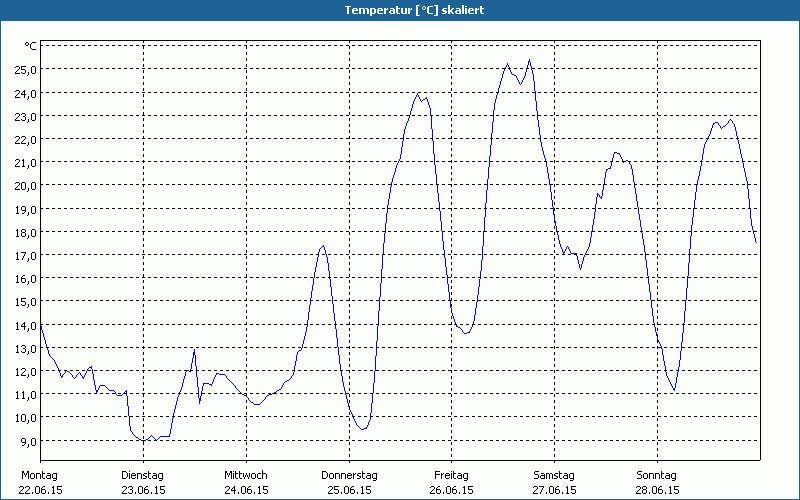Screen dimensions: 800x500
Task: Click the 23.06.15 date label
Action: pyautogui.click(x=143, y=490)
